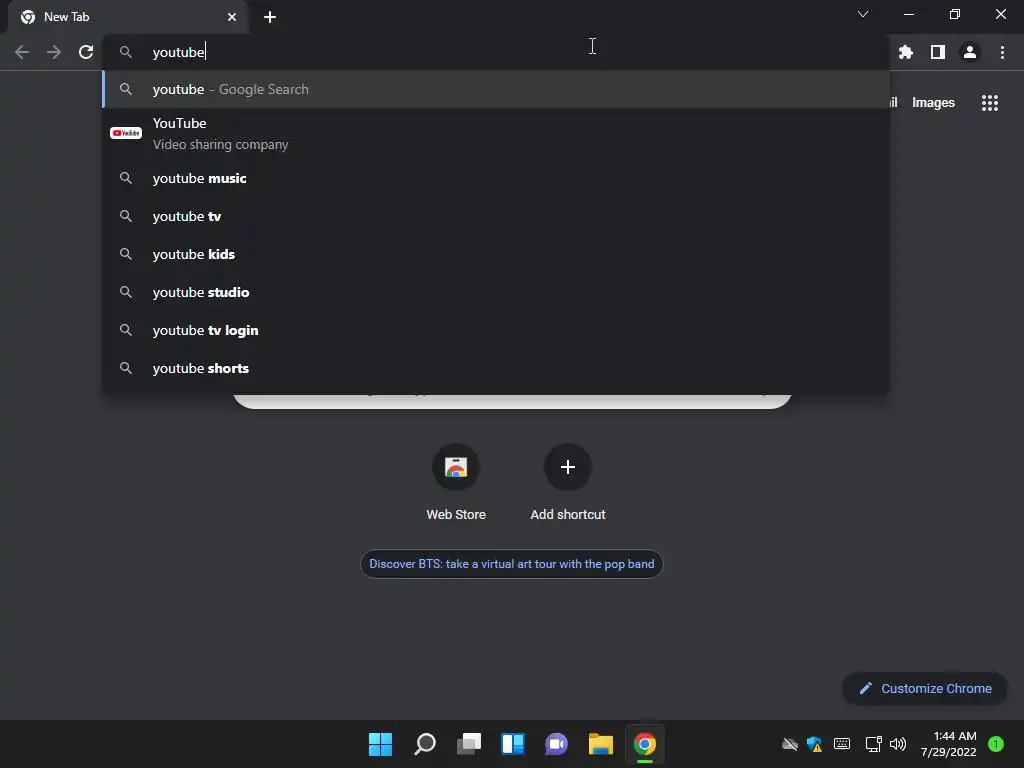Screen dimensions: 1024x768
Task: Open Chrome's three-dot menu
Action: pyautogui.click(x=1002, y=52)
